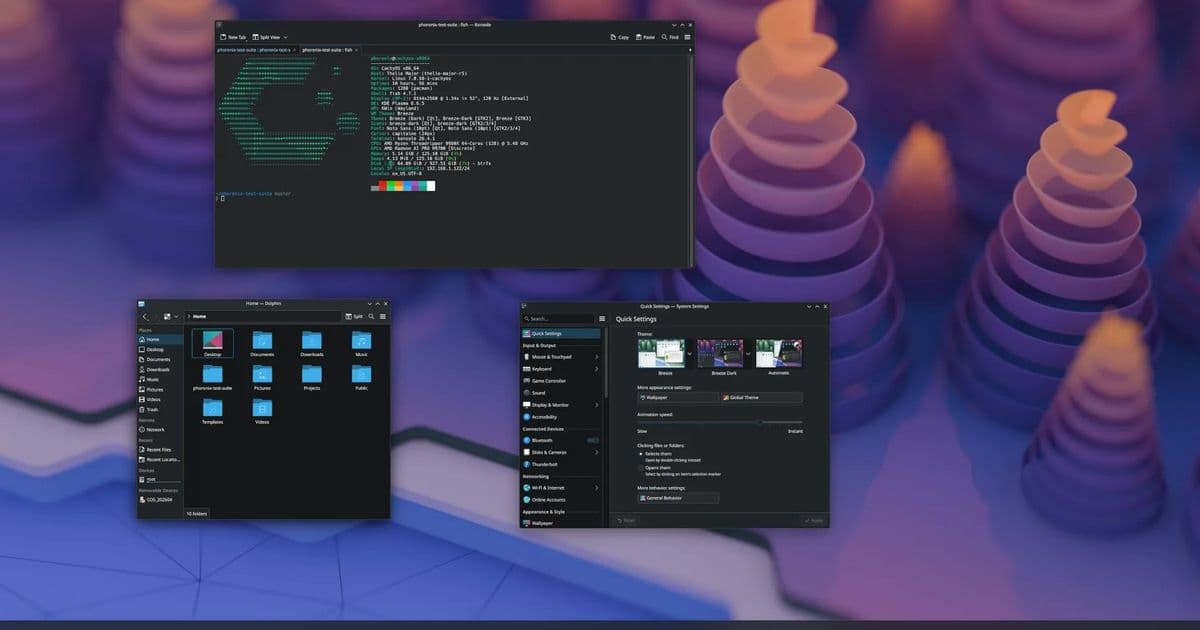Image resolution: width=1200 pixels, height=630 pixels.
Task: Expand Dolphin view mode dropdown
Action: (177, 316)
